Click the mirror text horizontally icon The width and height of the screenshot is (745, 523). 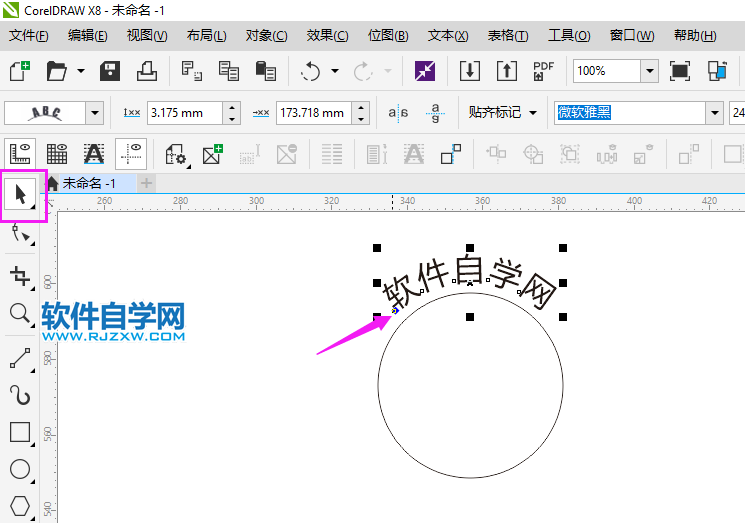click(x=398, y=113)
